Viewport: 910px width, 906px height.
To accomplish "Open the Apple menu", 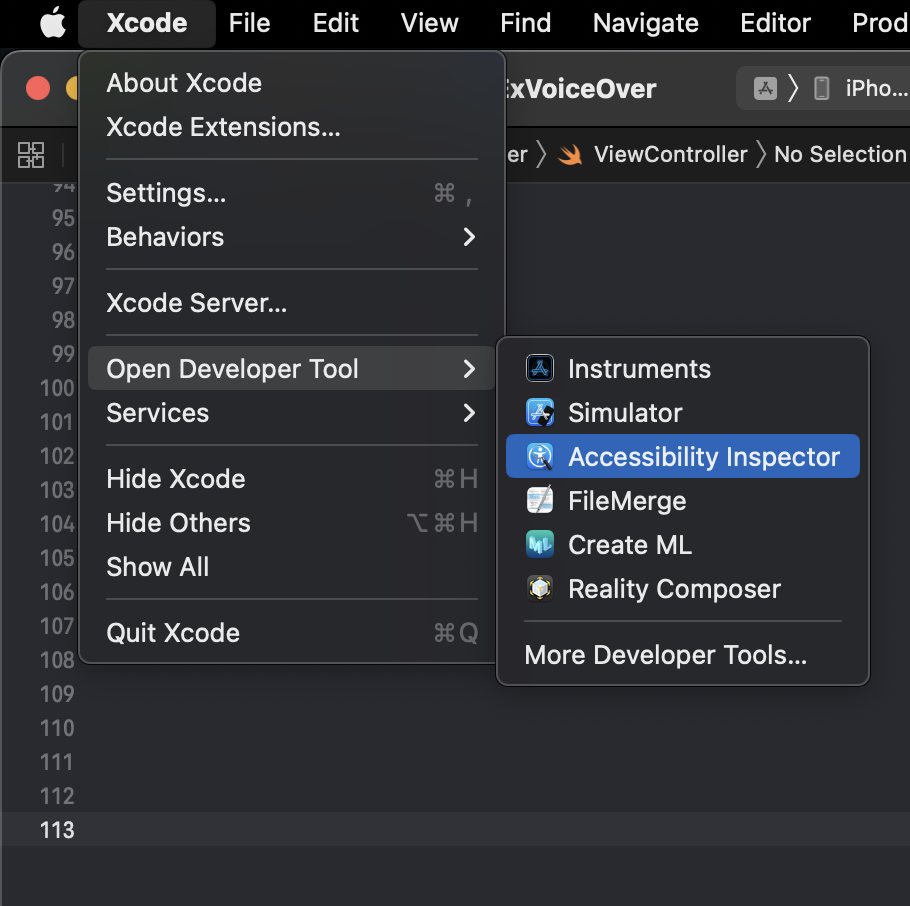I will (x=53, y=23).
